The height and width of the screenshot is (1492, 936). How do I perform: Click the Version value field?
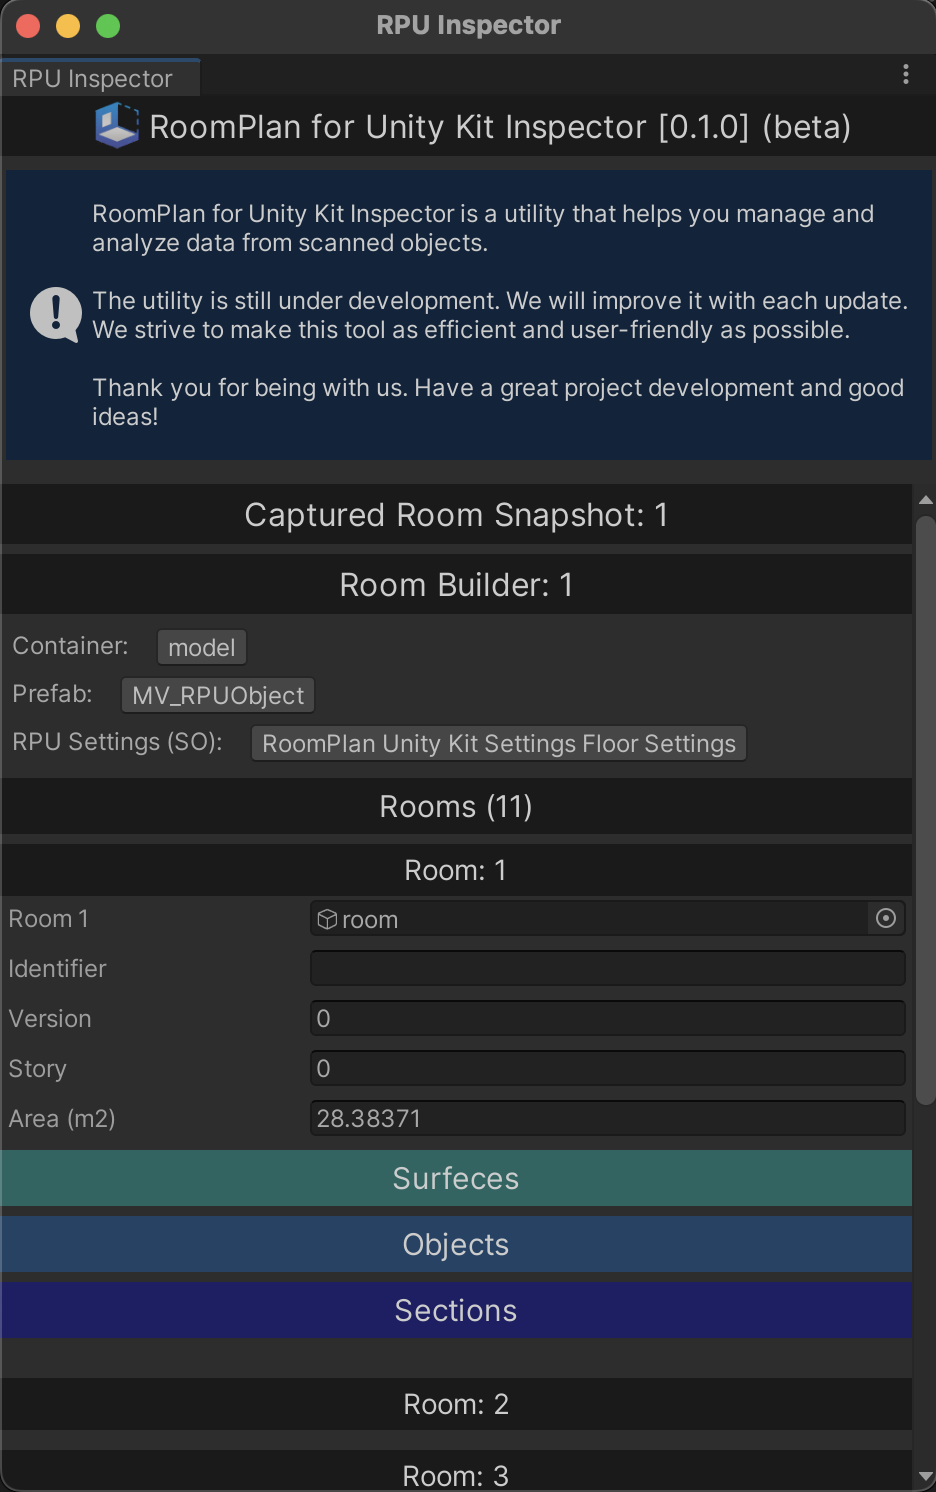tap(607, 1018)
